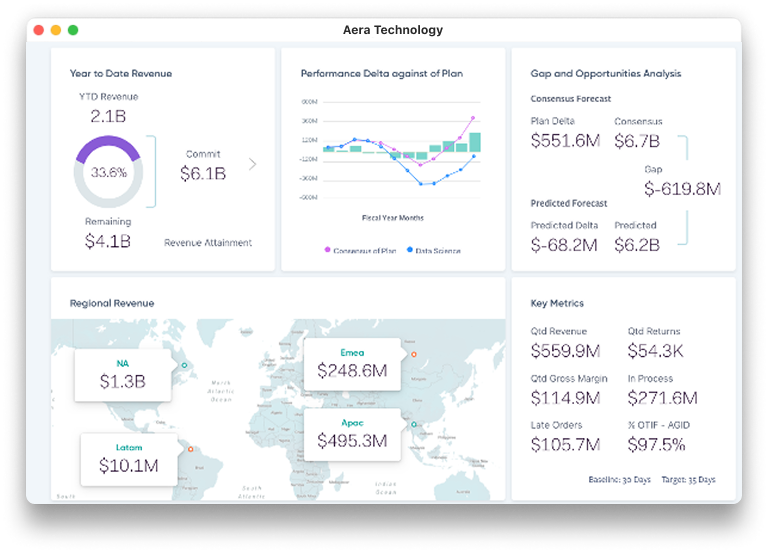Click the Regional Revenue heading
The height and width of the screenshot is (552, 768).
pos(112,303)
